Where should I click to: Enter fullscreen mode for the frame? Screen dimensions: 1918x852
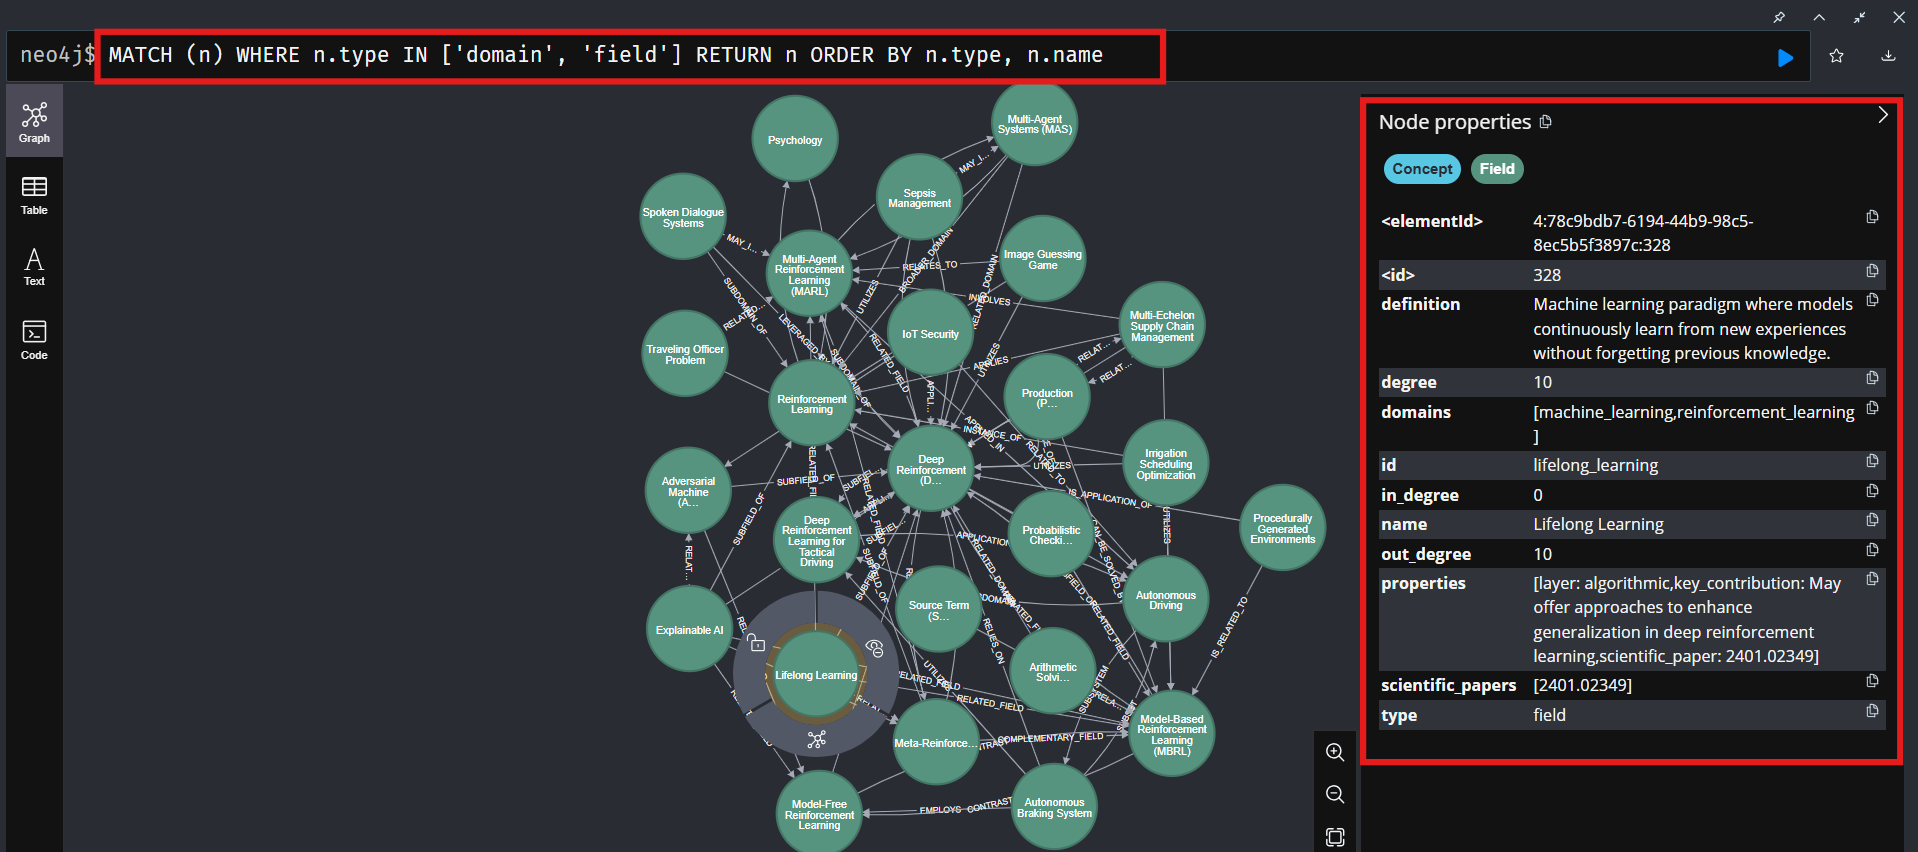tap(1859, 17)
